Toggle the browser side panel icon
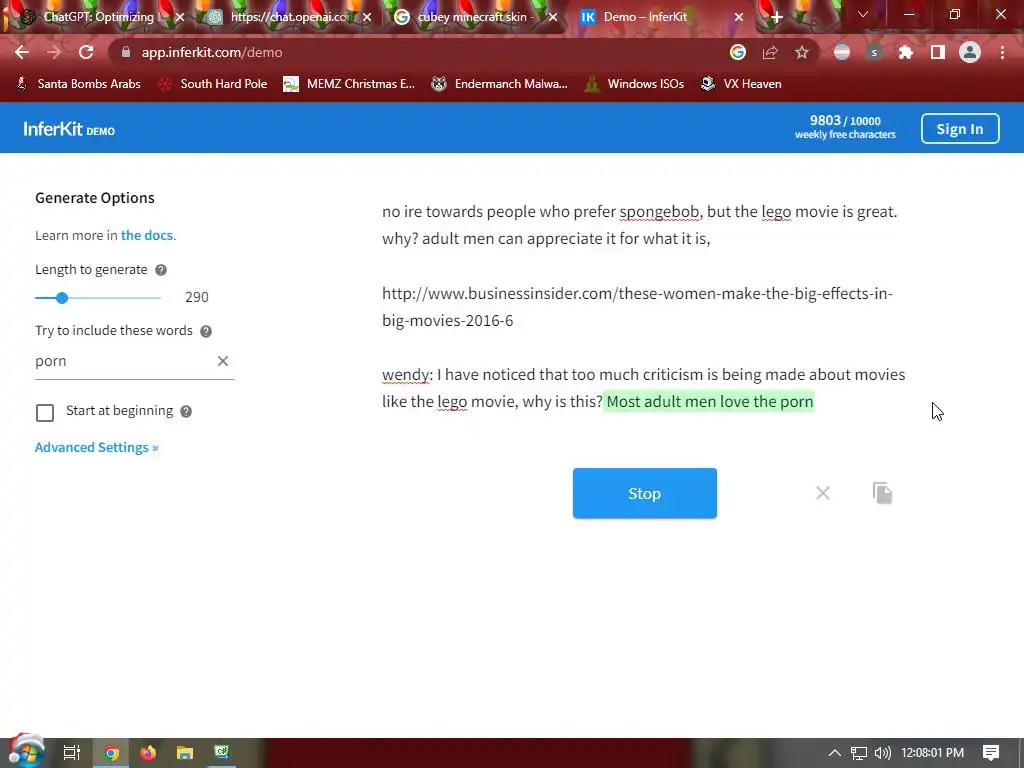The width and height of the screenshot is (1024, 768). pos(938,52)
